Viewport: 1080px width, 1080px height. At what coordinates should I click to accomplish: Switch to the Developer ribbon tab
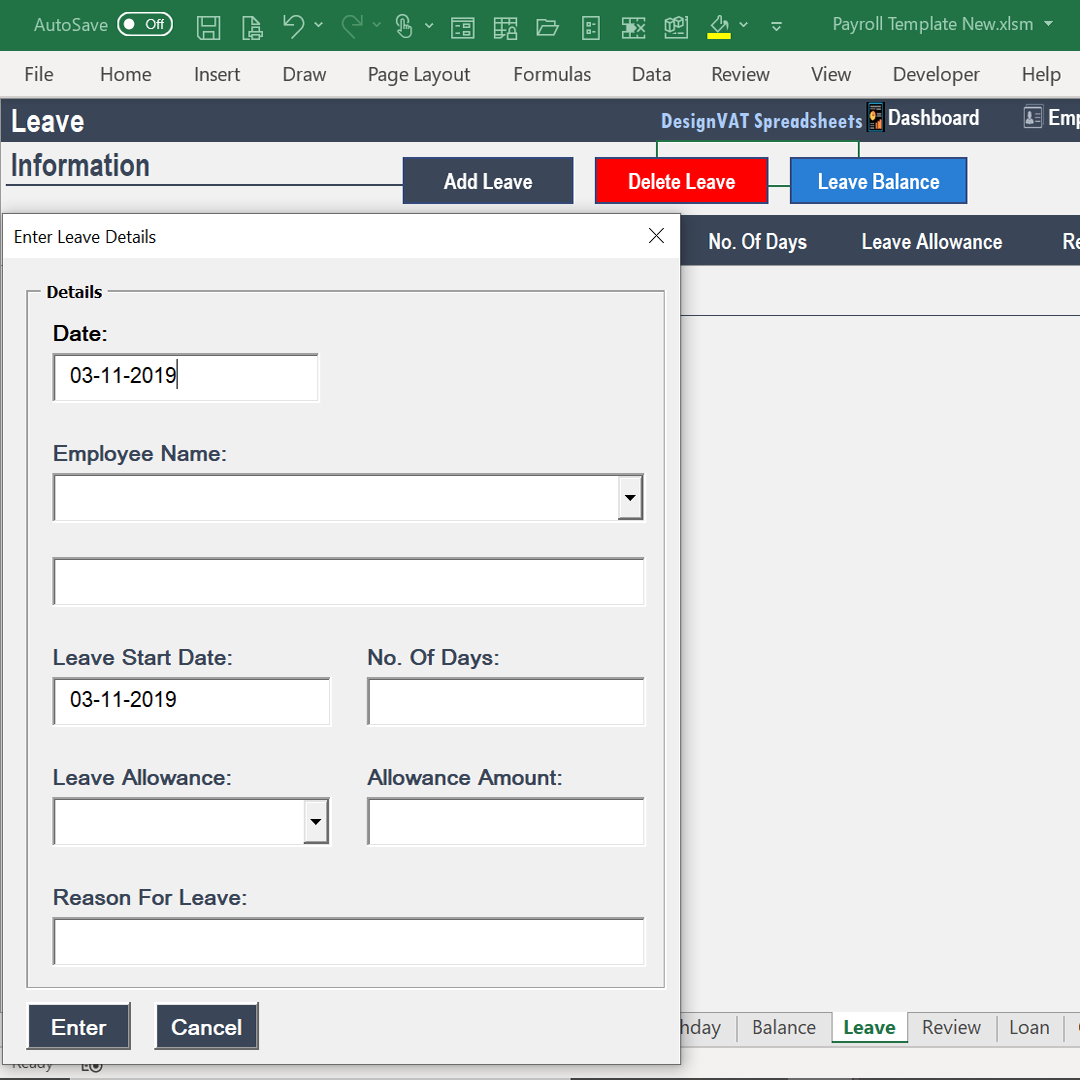pos(936,74)
